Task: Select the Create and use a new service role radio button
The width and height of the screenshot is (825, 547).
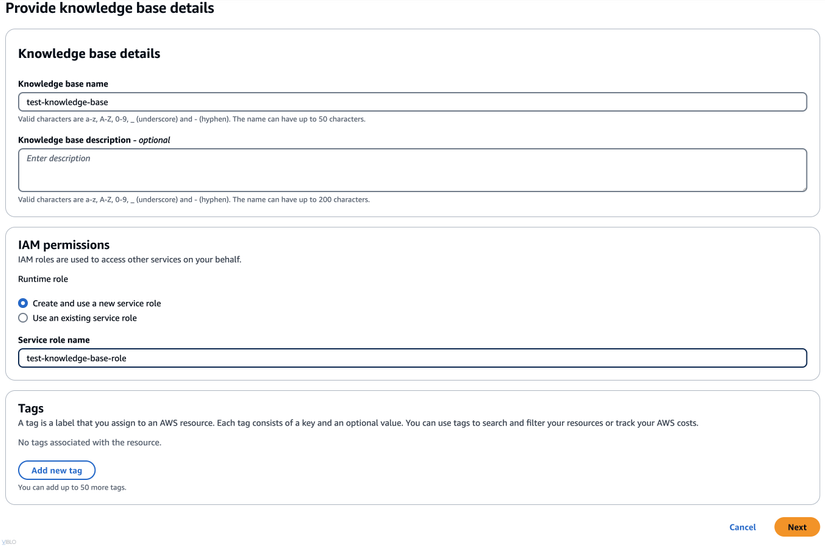Action: pyautogui.click(x=23, y=303)
